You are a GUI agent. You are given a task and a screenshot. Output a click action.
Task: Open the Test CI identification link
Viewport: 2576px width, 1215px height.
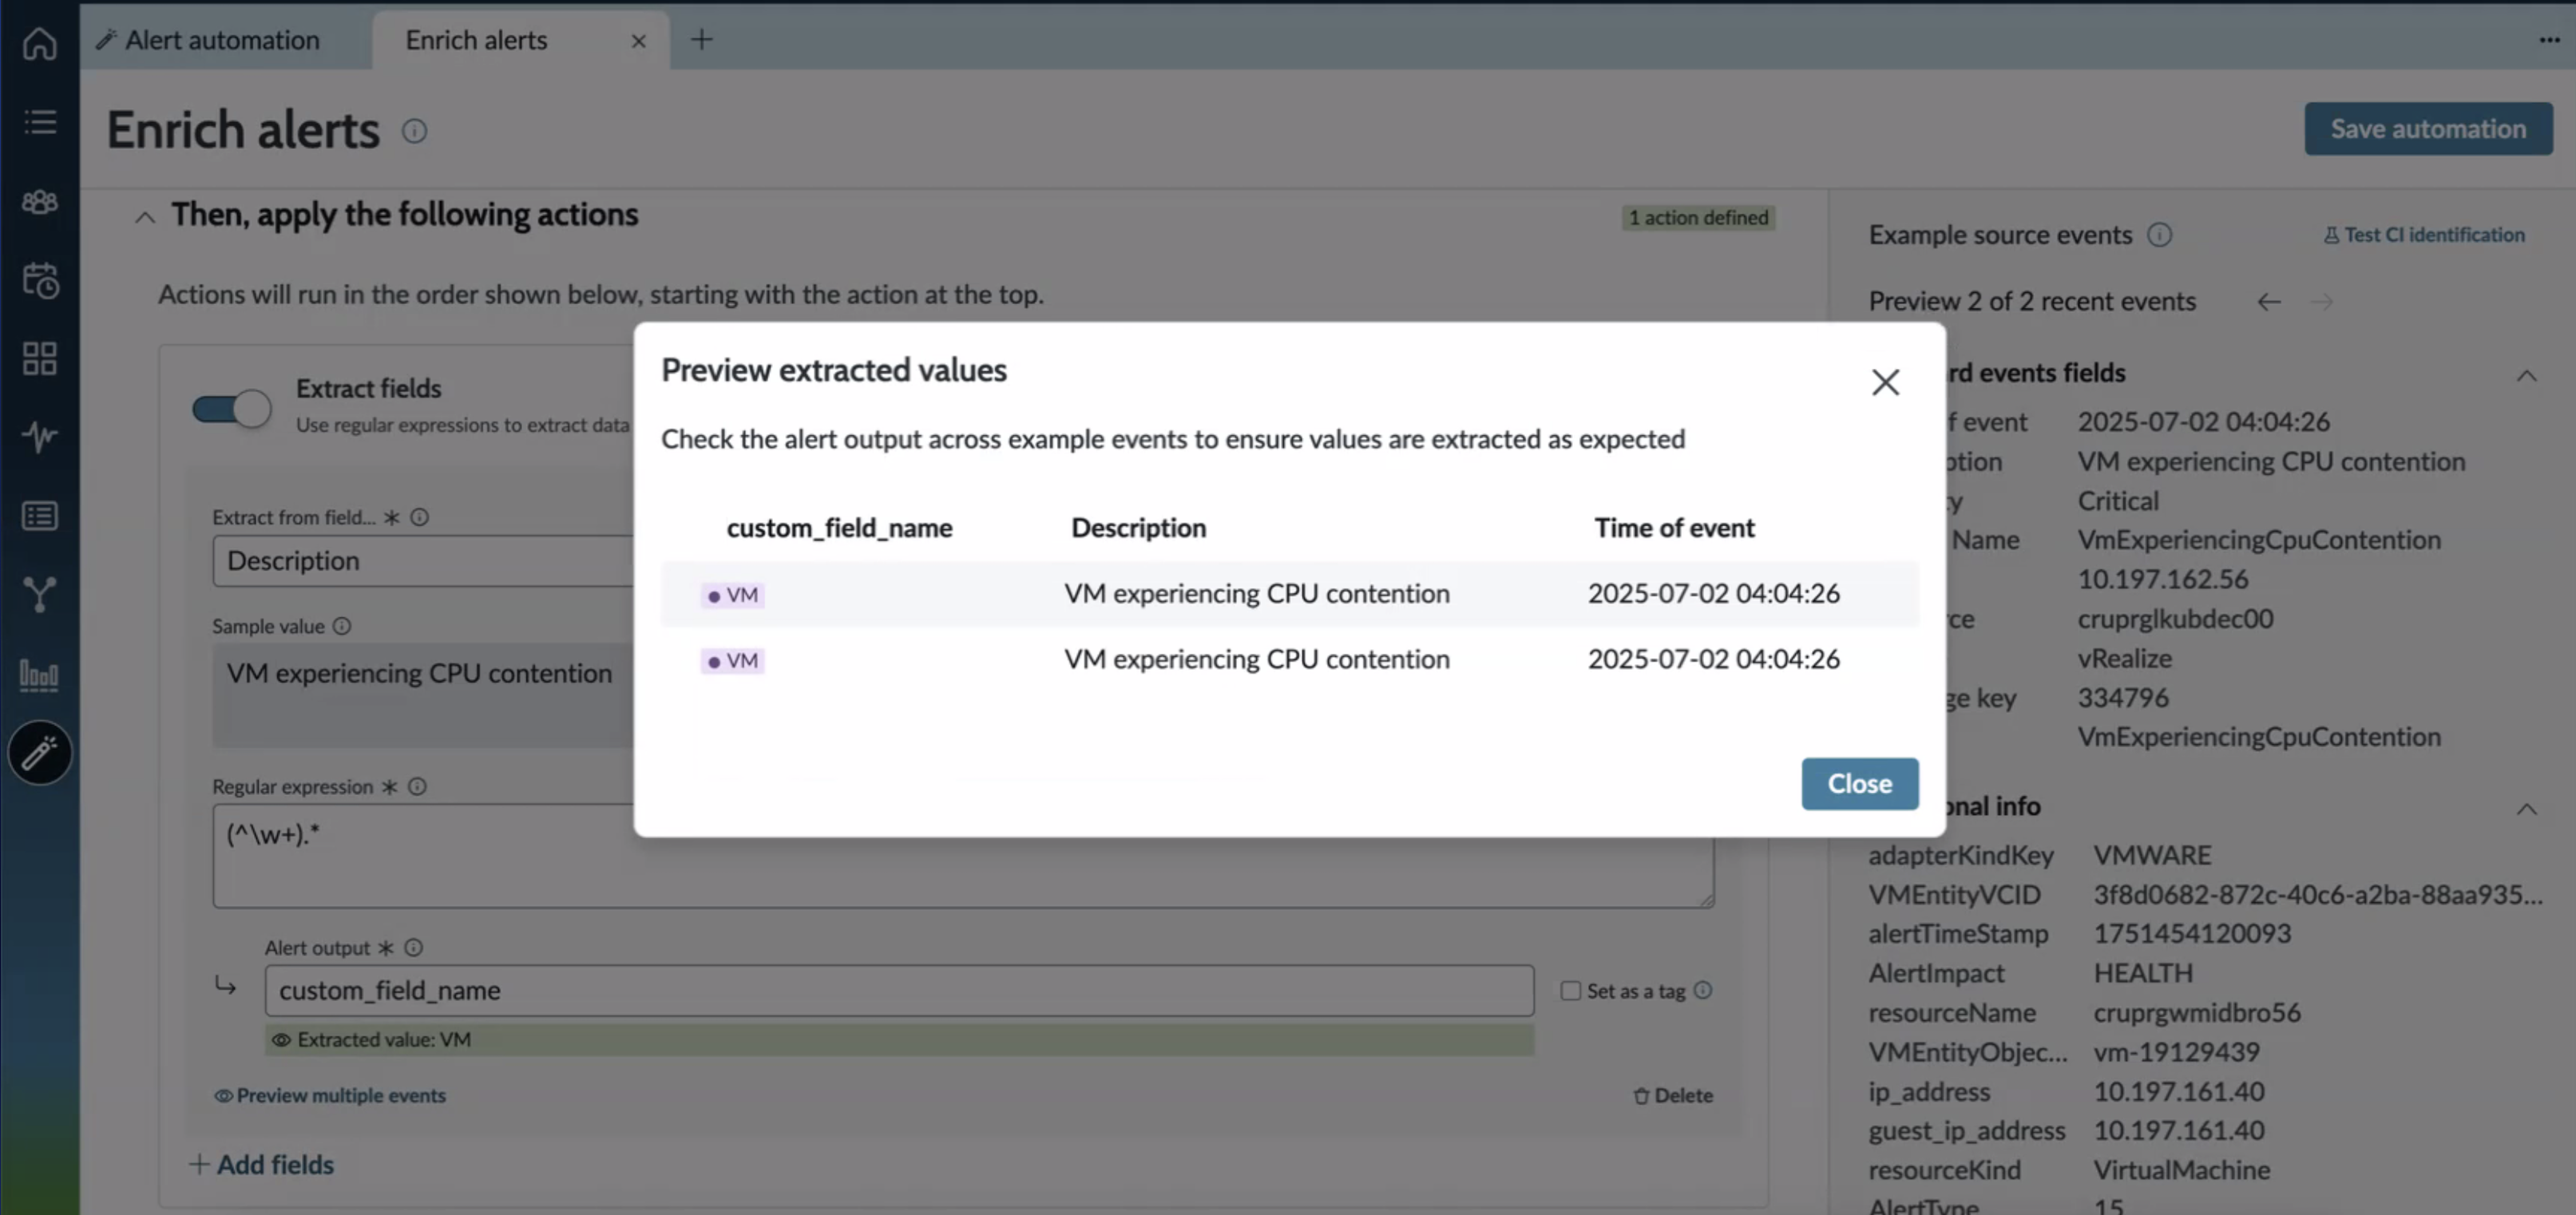pyautogui.click(x=2423, y=234)
